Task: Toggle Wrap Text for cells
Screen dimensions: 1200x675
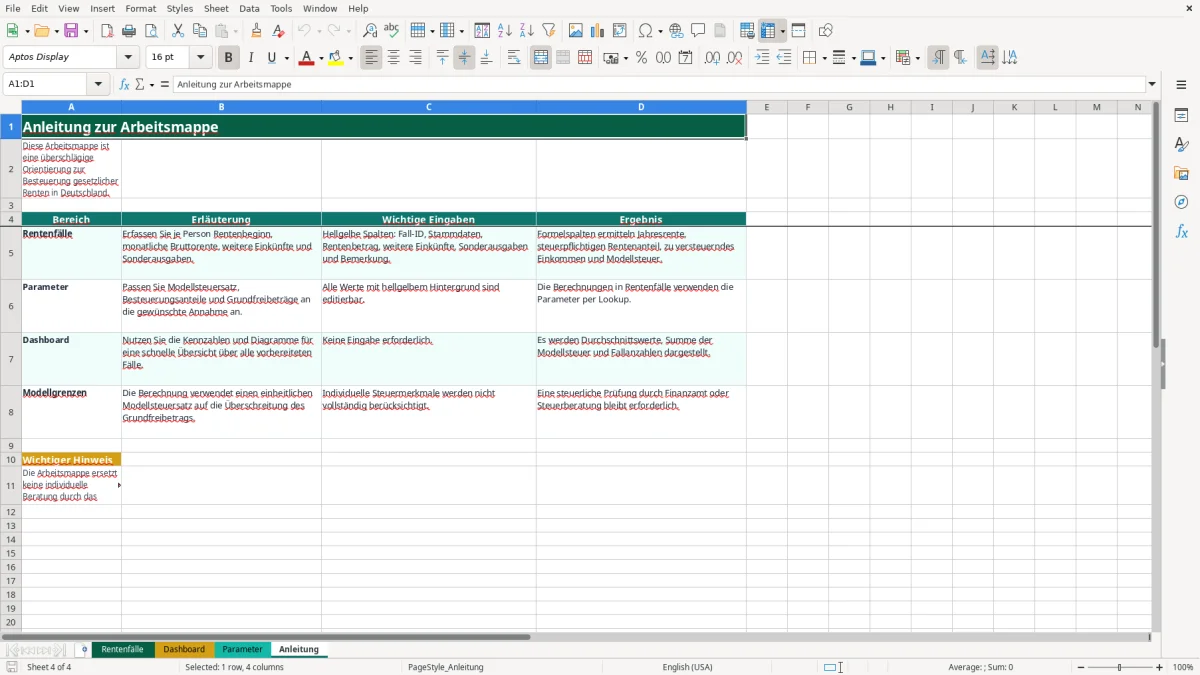Action: tap(514, 58)
